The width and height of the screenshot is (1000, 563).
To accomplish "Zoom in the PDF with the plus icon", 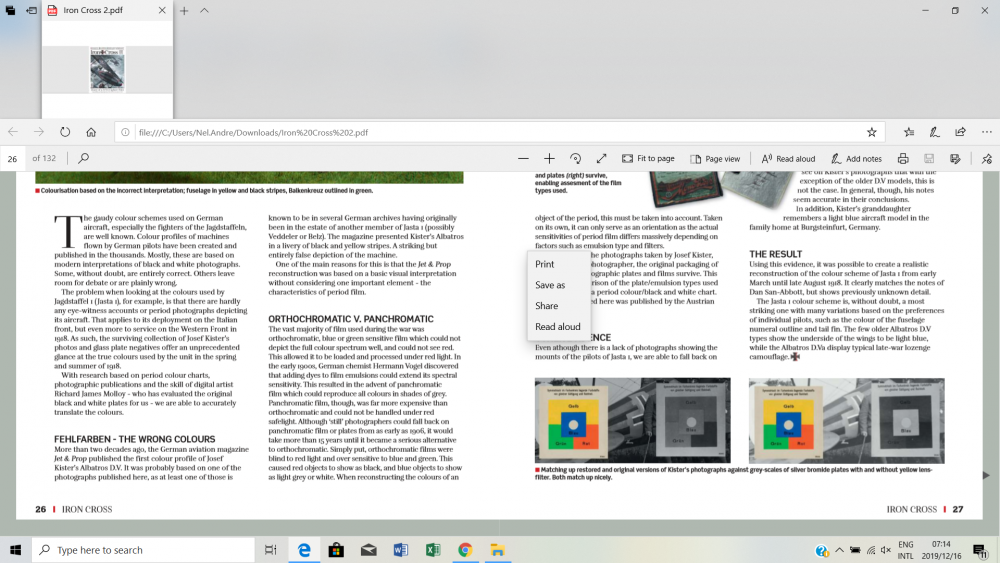I will click(x=549, y=158).
